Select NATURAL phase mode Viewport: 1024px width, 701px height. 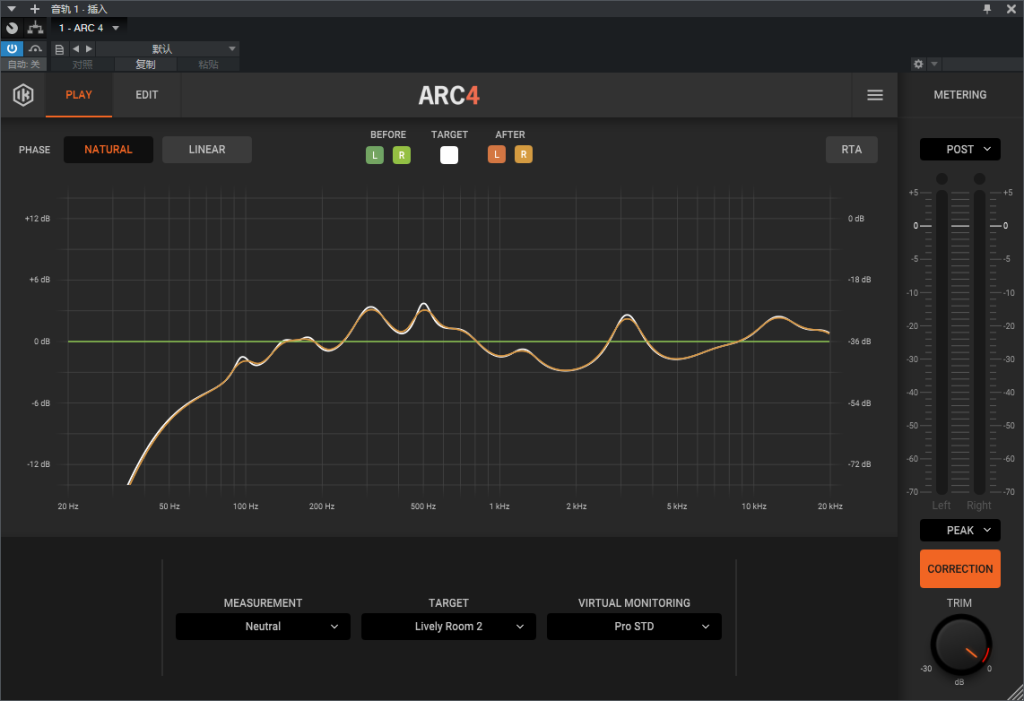108,150
